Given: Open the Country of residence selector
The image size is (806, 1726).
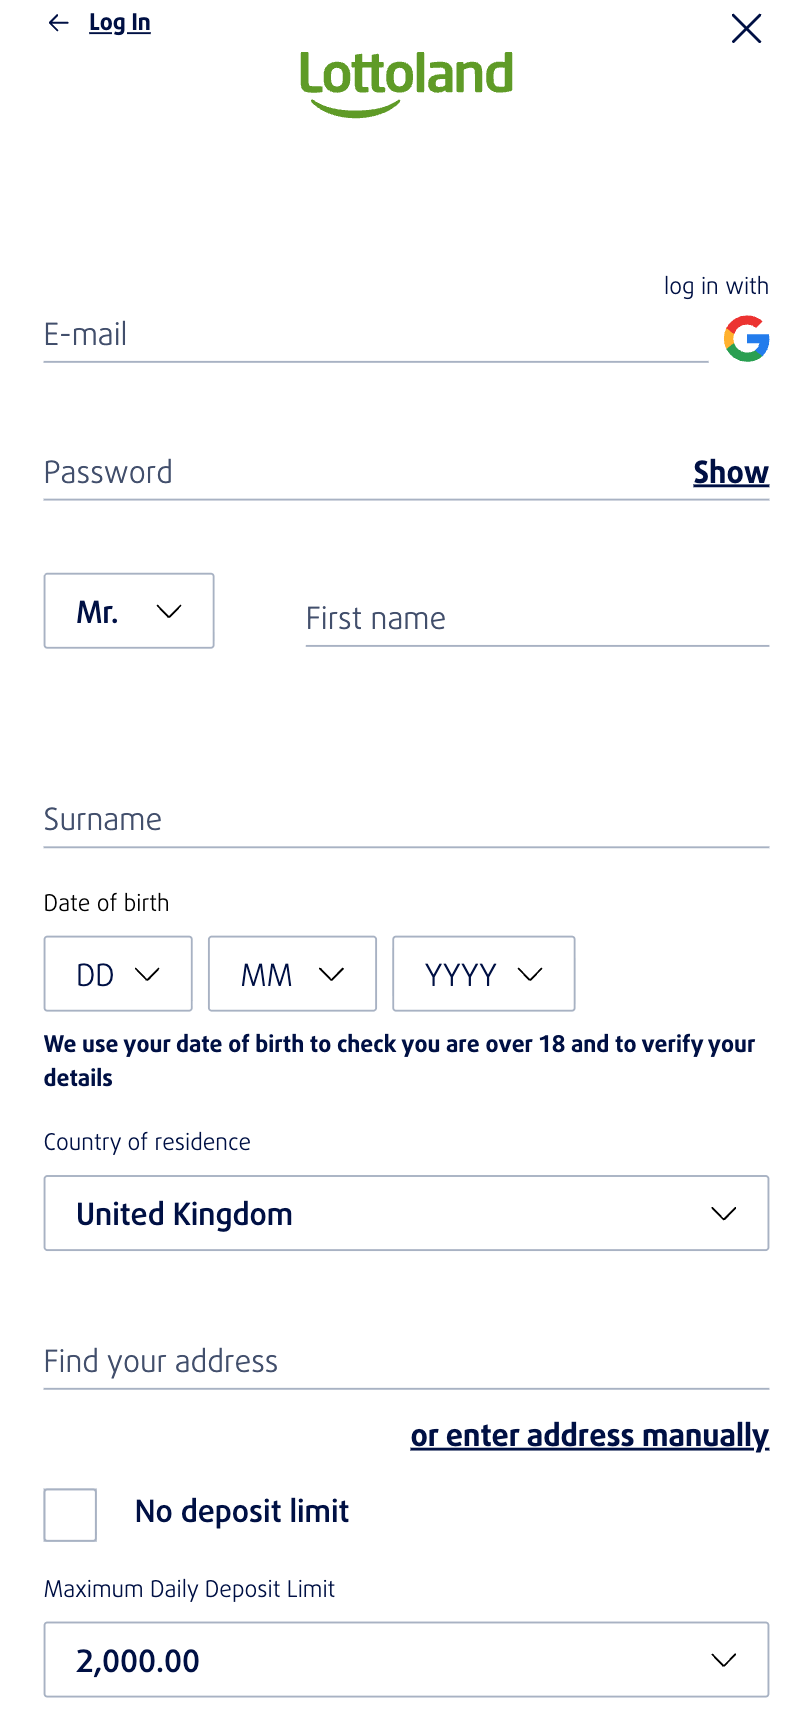Looking at the screenshot, I should (405, 1213).
